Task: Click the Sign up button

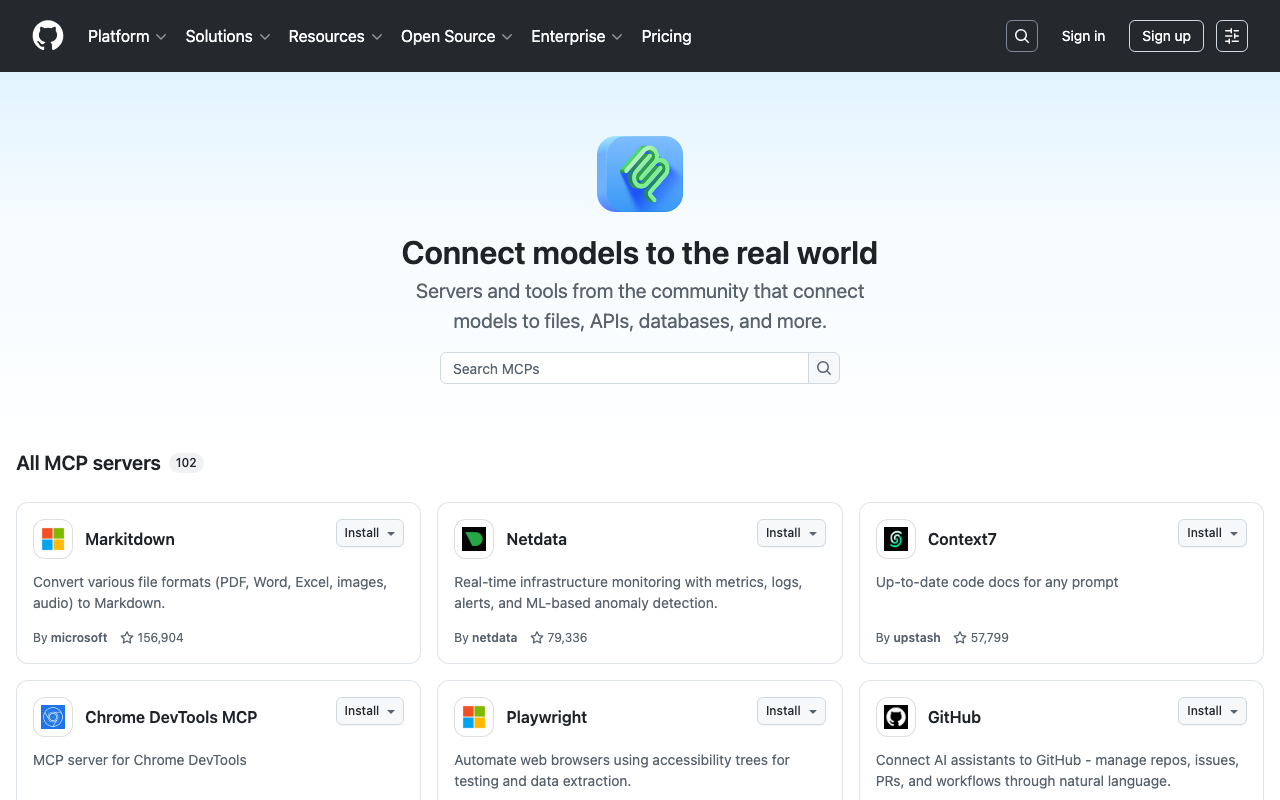Action: click(x=1166, y=36)
